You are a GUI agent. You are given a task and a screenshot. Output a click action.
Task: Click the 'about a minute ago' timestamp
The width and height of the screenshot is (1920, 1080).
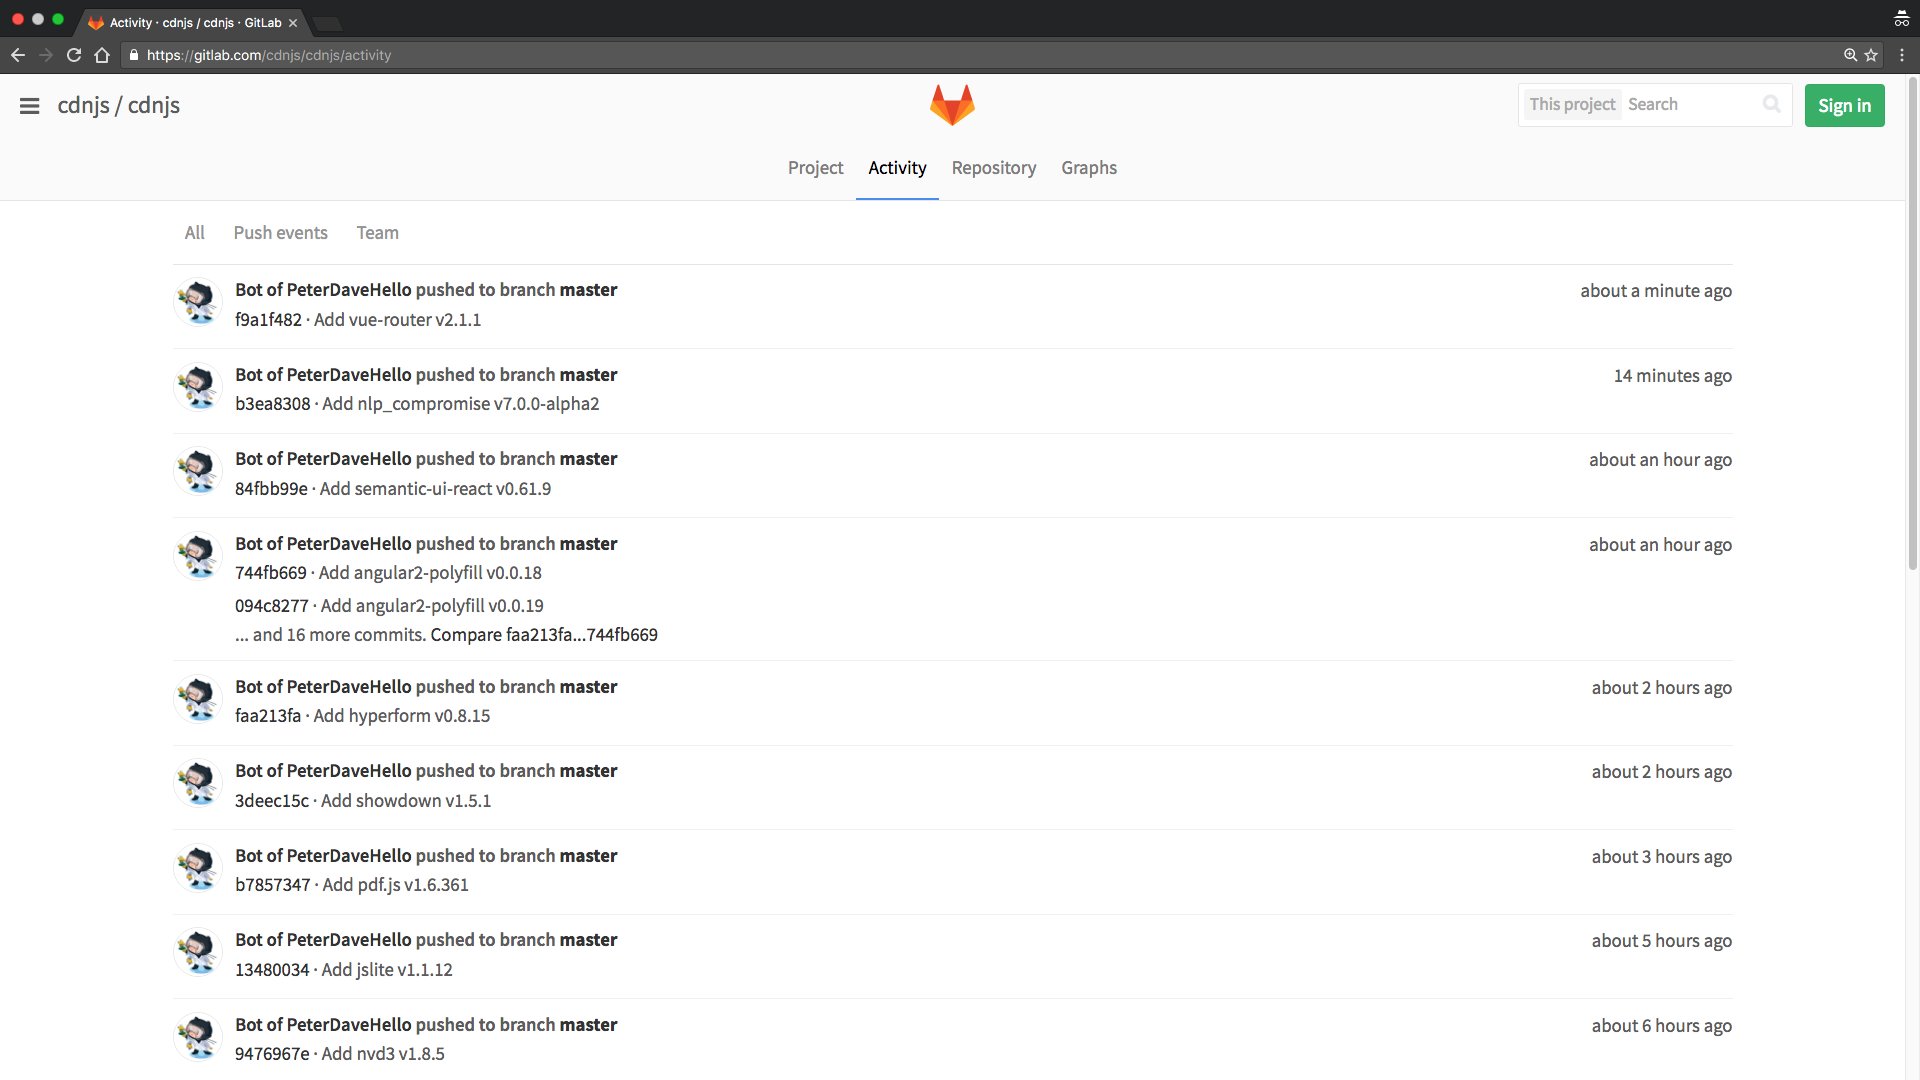pyautogui.click(x=1656, y=291)
